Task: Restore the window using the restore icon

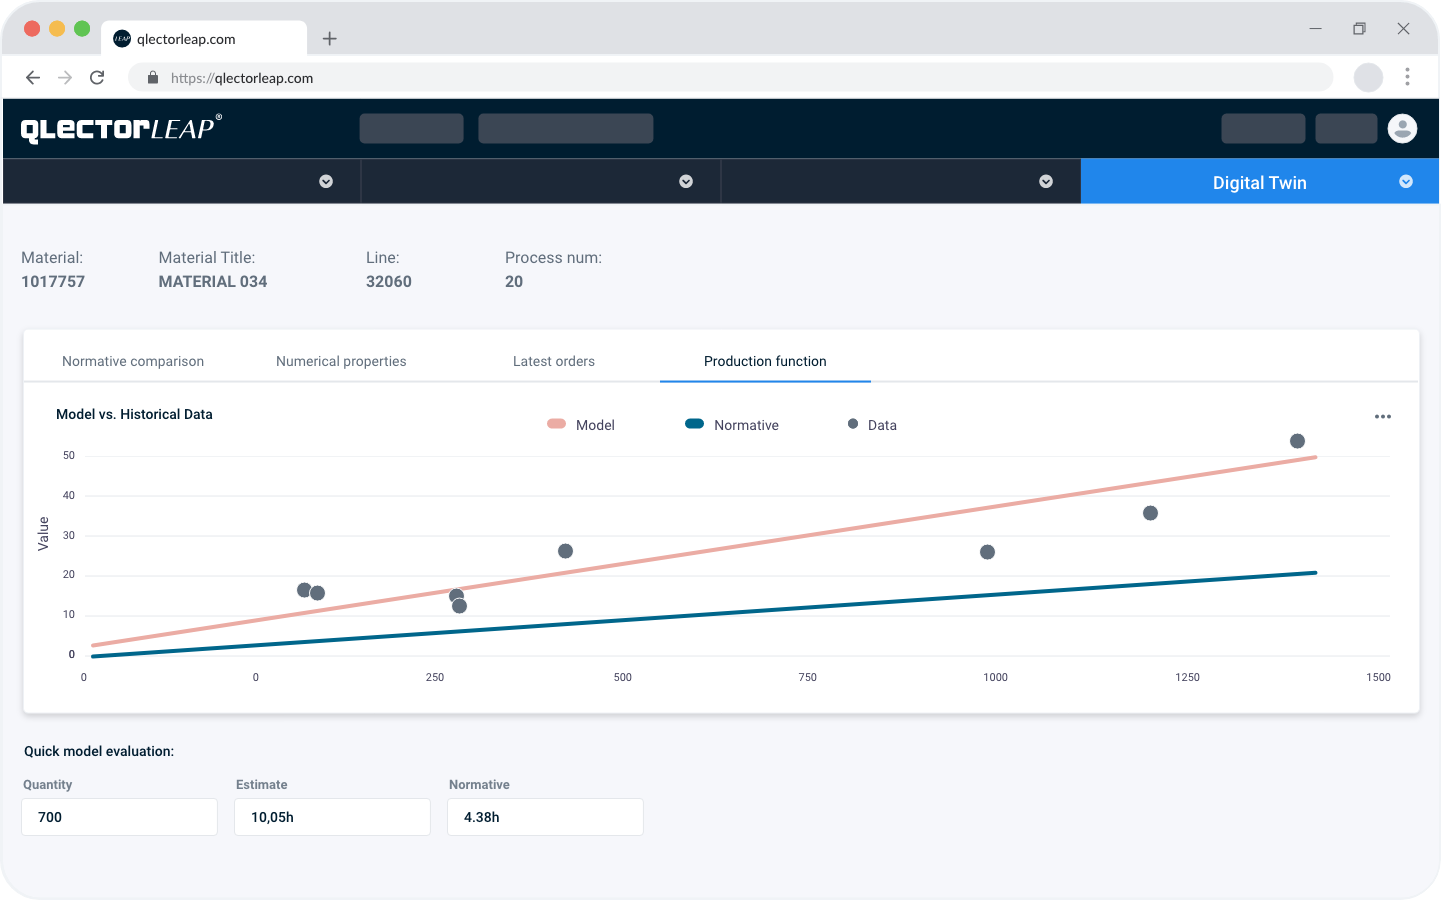Action: (1359, 29)
